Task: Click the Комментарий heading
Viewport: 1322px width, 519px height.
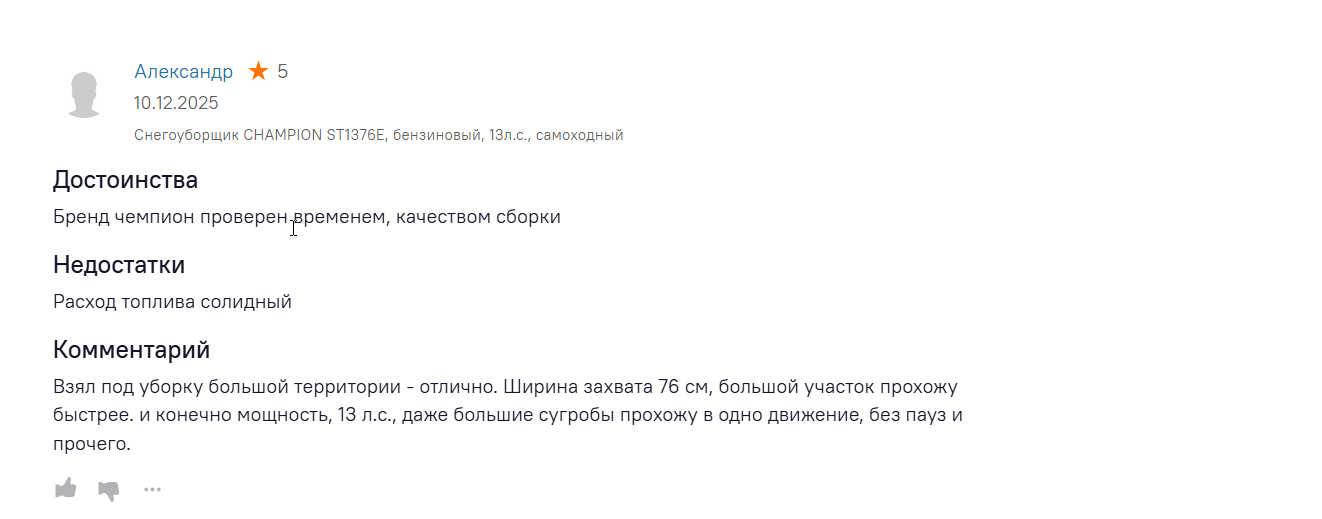Action: pyautogui.click(x=131, y=350)
